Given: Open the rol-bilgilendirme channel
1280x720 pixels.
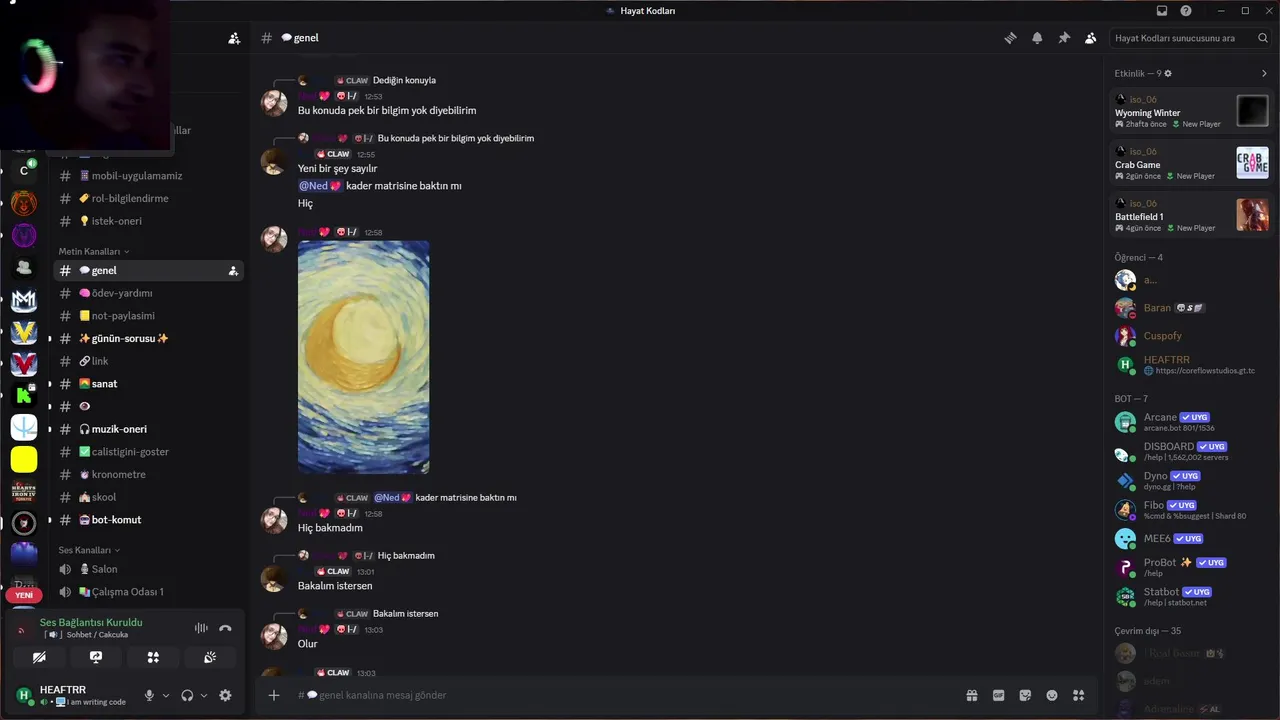Looking at the screenshot, I should pos(148,198).
